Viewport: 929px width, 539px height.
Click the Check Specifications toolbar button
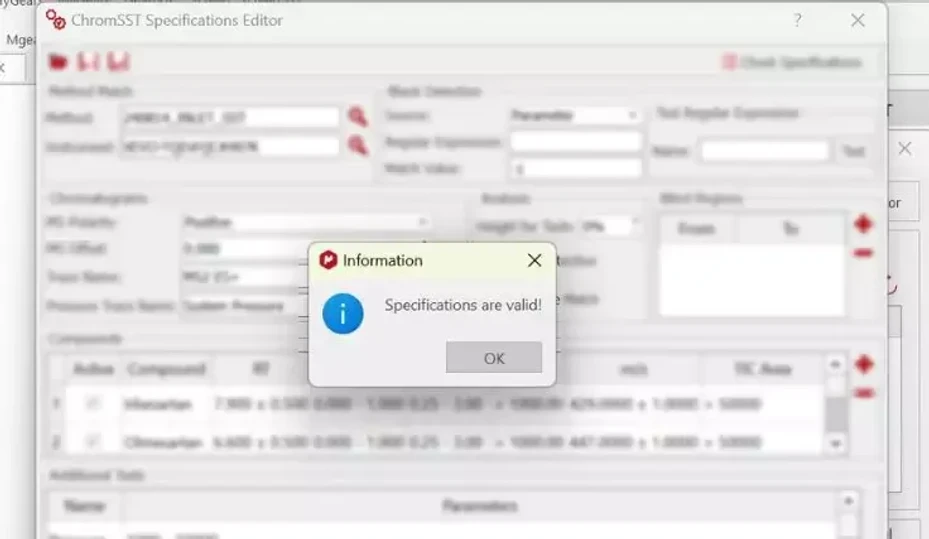pyautogui.click(x=792, y=62)
